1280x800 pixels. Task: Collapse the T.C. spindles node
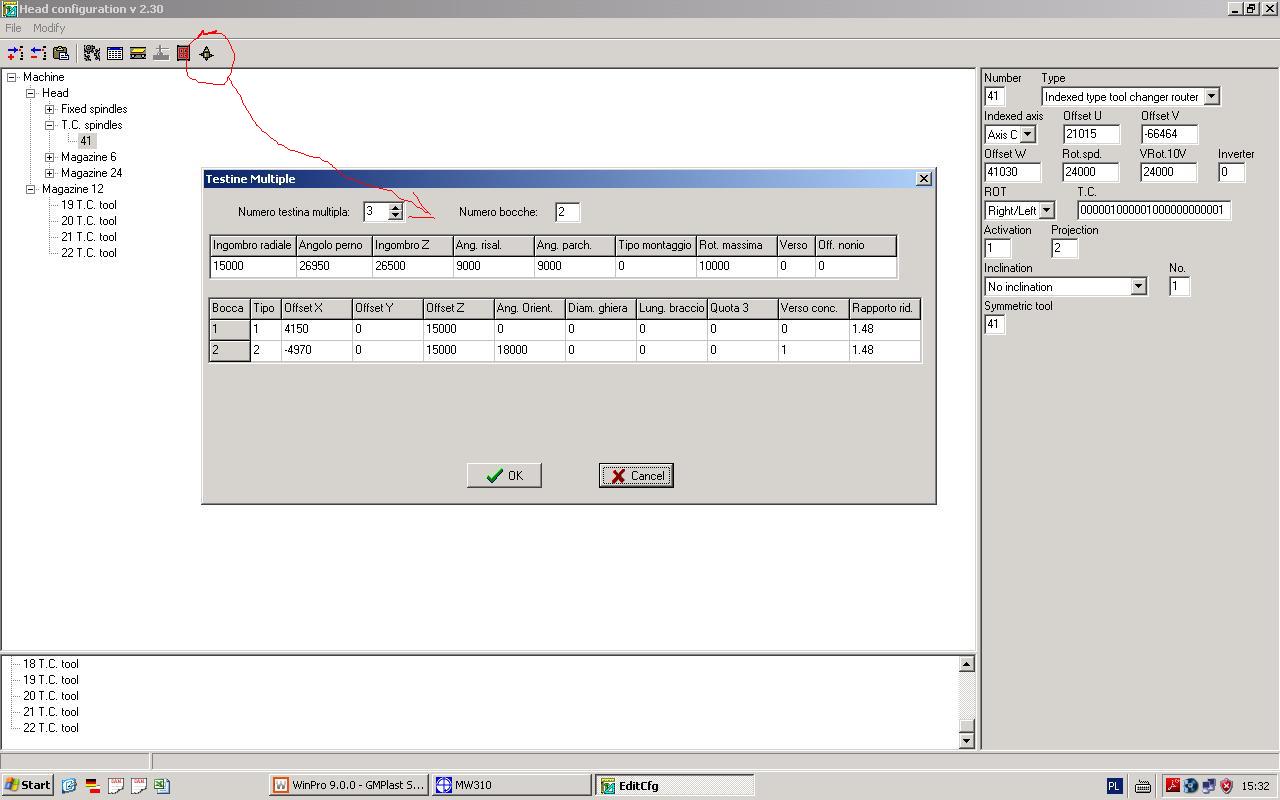tap(50, 125)
